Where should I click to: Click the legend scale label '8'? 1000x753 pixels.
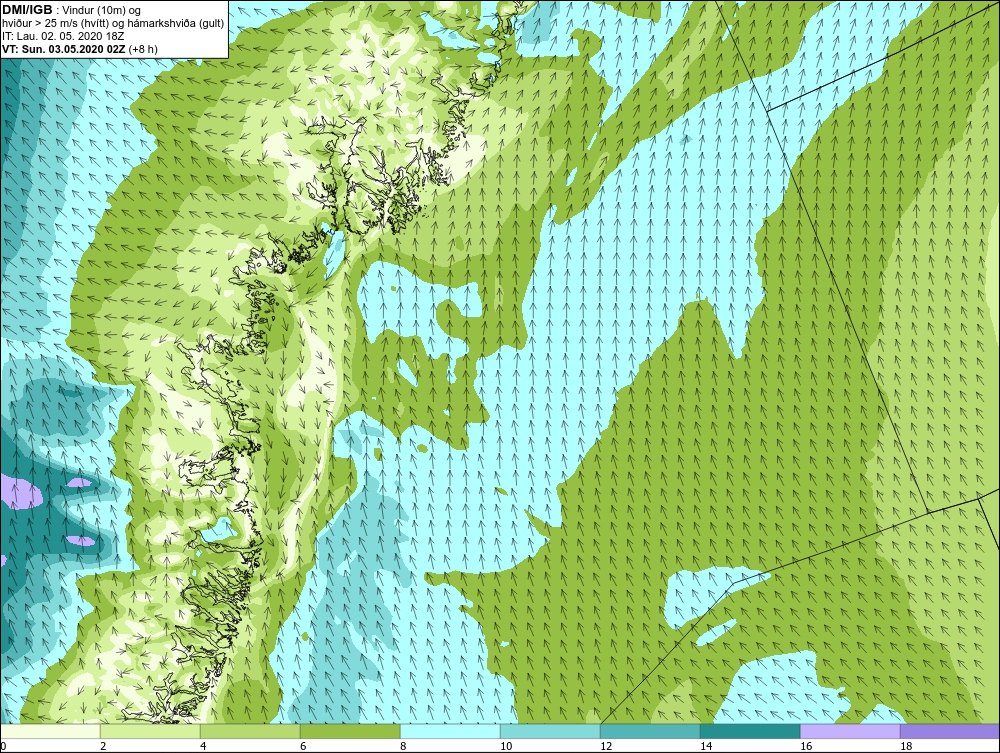[403, 746]
